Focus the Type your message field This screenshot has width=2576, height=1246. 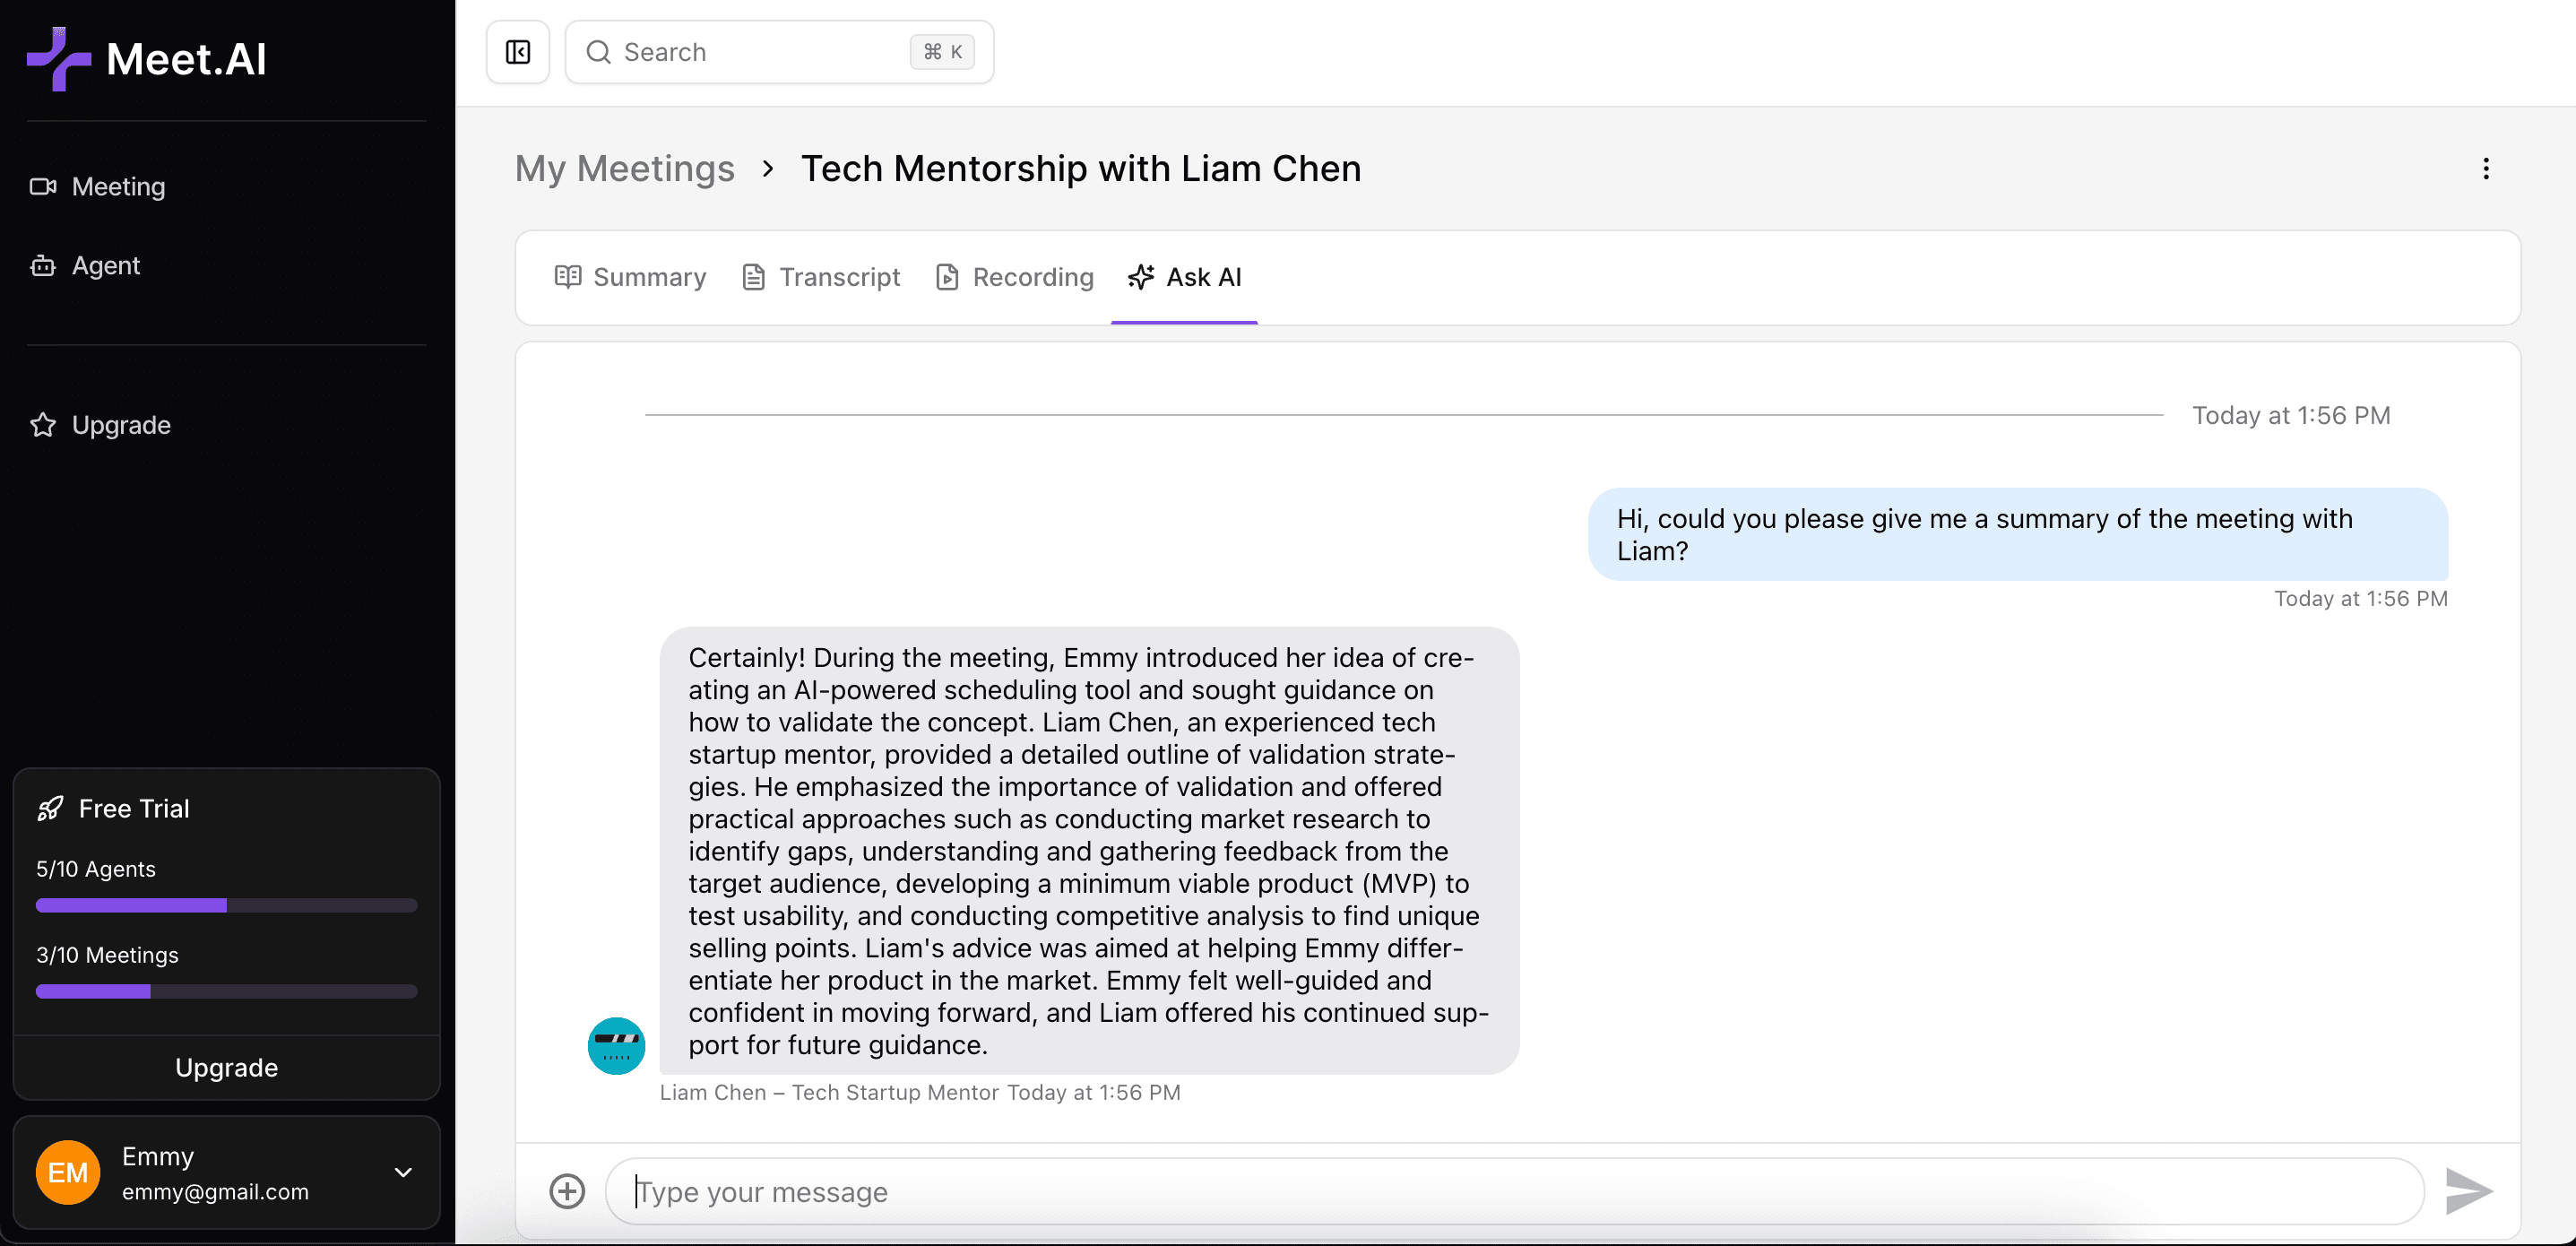coord(1514,1191)
